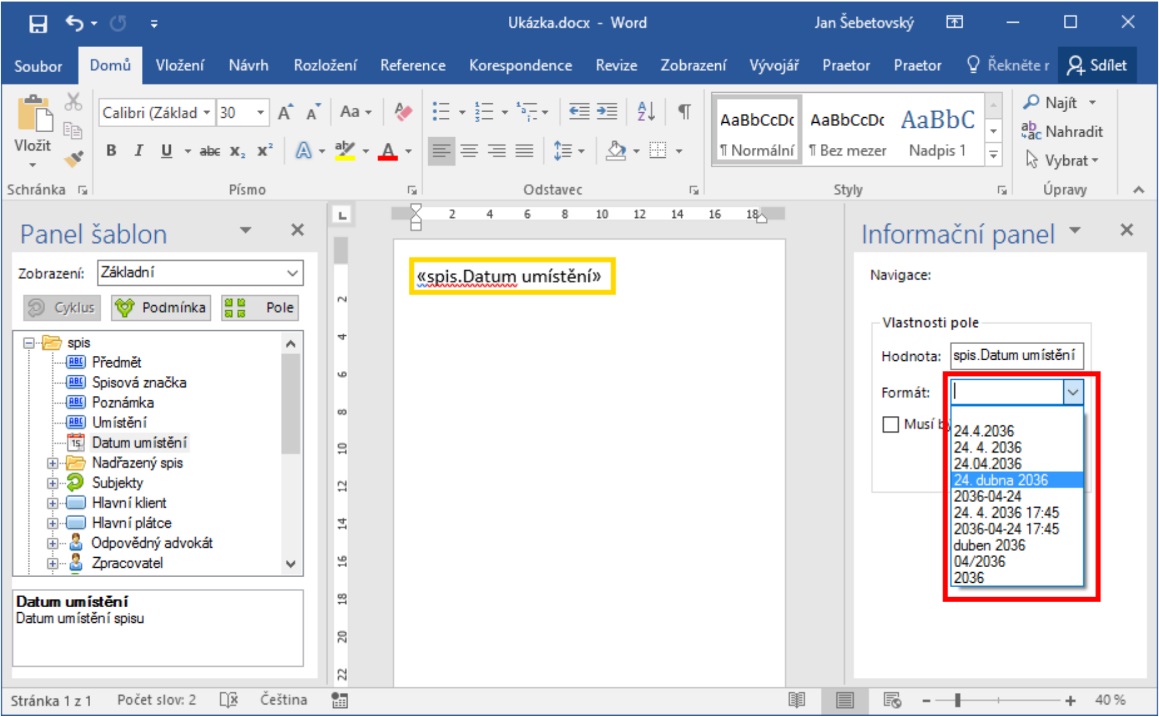Viewport: 1159px width, 717px height.
Task: Show paragraph marks with pilcrow icon
Action: pyautogui.click(x=684, y=112)
